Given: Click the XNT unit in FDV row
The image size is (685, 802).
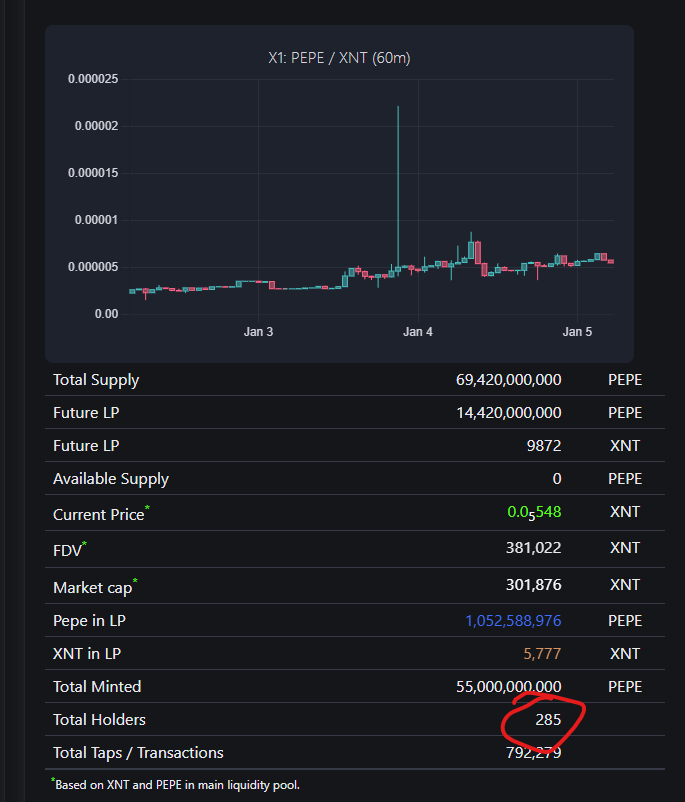Looking at the screenshot, I should click(625, 548).
